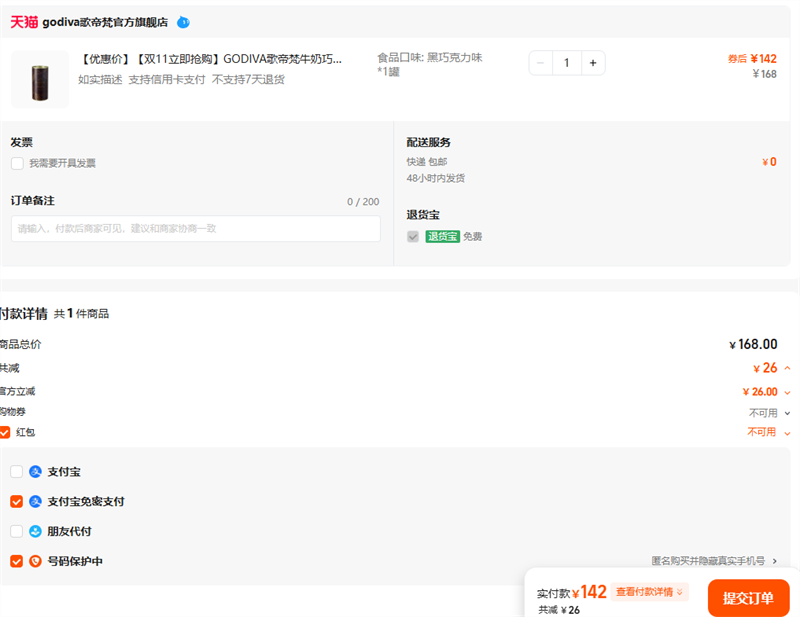Open the GODIVA product thumbnail
Image resolution: width=800 pixels, height=617 pixels.
(40, 79)
